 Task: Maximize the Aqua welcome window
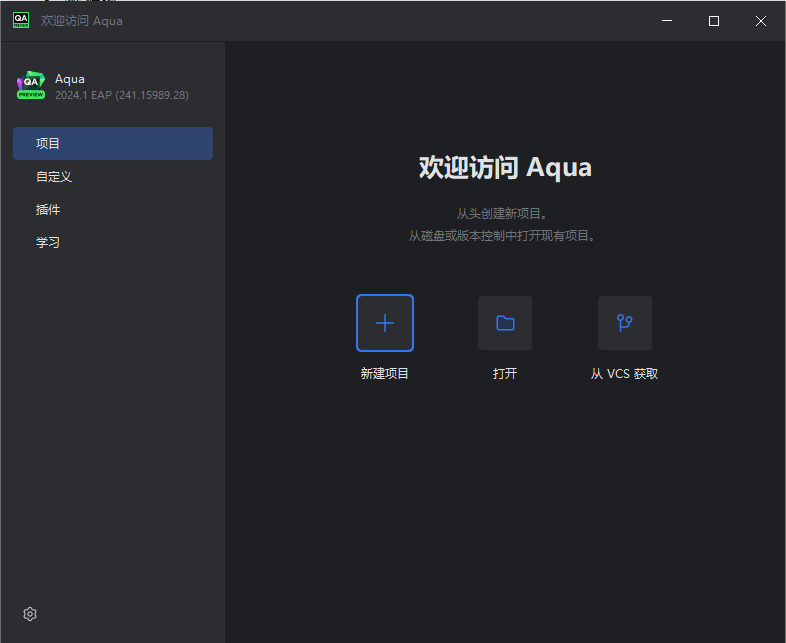click(x=714, y=21)
